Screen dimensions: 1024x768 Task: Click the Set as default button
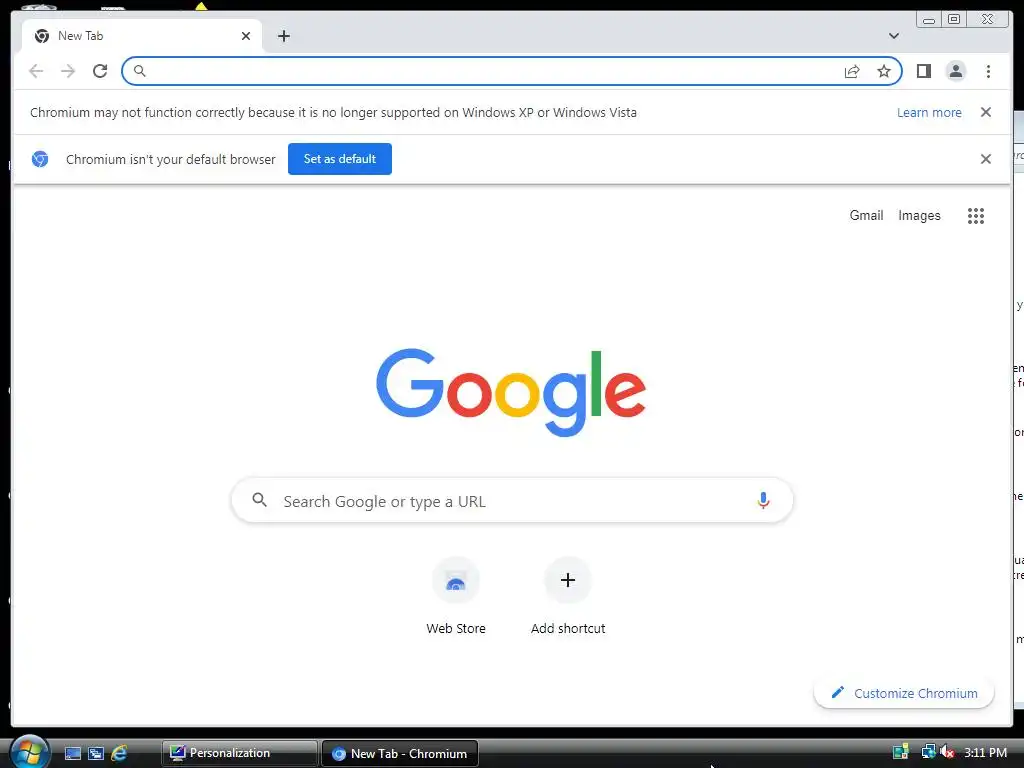coord(340,159)
